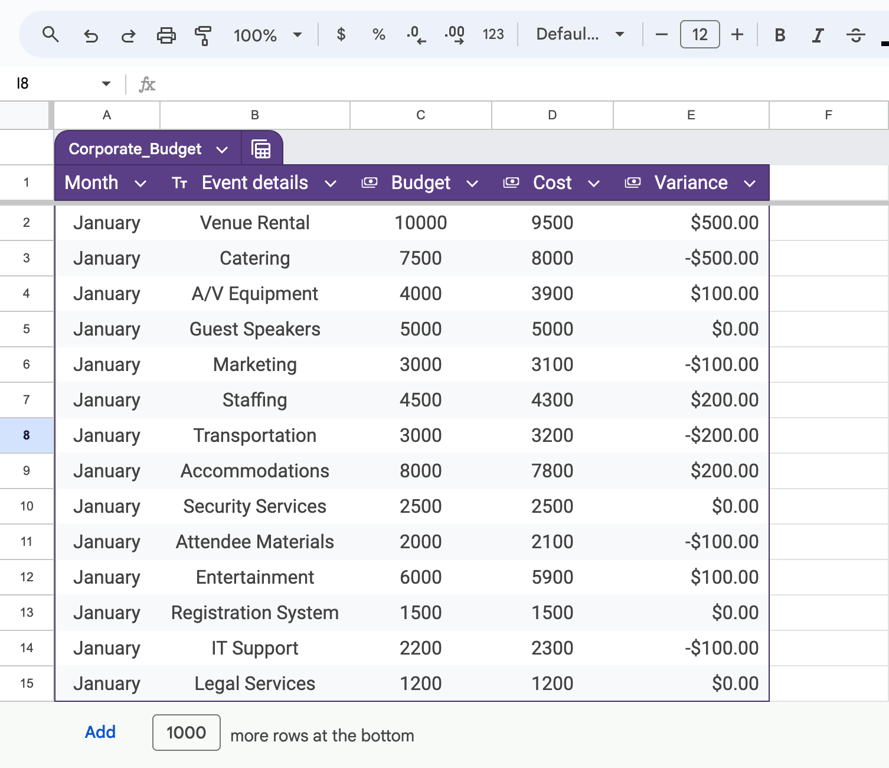Click the search menus magnifier icon
The width and height of the screenshot is (889, 768).
[x=50, y=35]
